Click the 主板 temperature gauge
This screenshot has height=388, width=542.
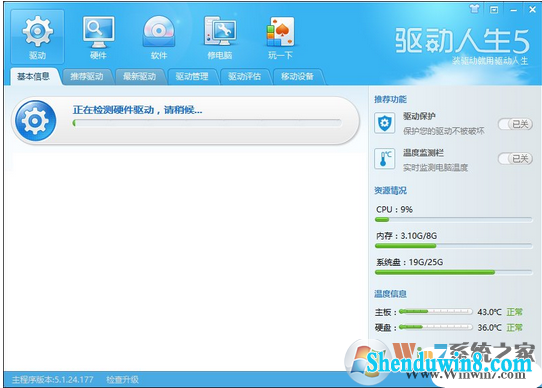436,312
